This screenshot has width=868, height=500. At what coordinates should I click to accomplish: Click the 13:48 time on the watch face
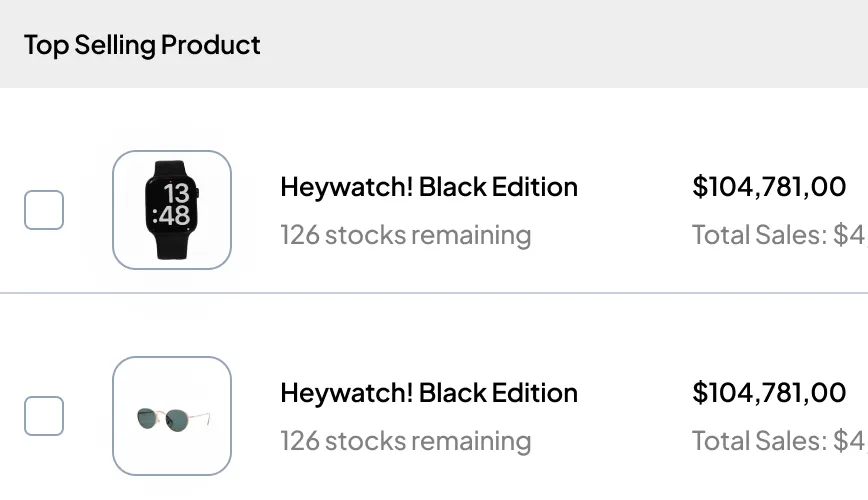(x=172, y=204)
